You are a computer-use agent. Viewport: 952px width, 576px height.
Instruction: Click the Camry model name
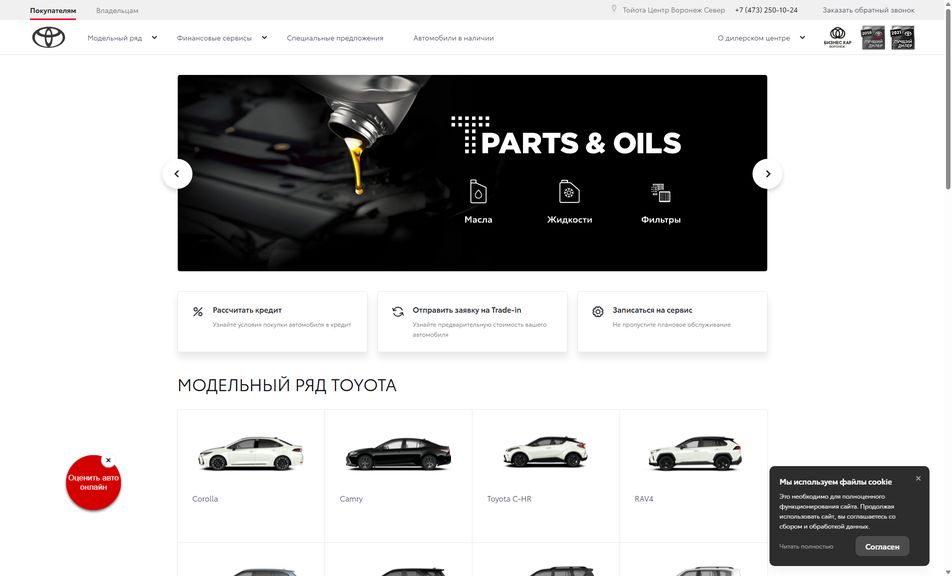[351, 499]
